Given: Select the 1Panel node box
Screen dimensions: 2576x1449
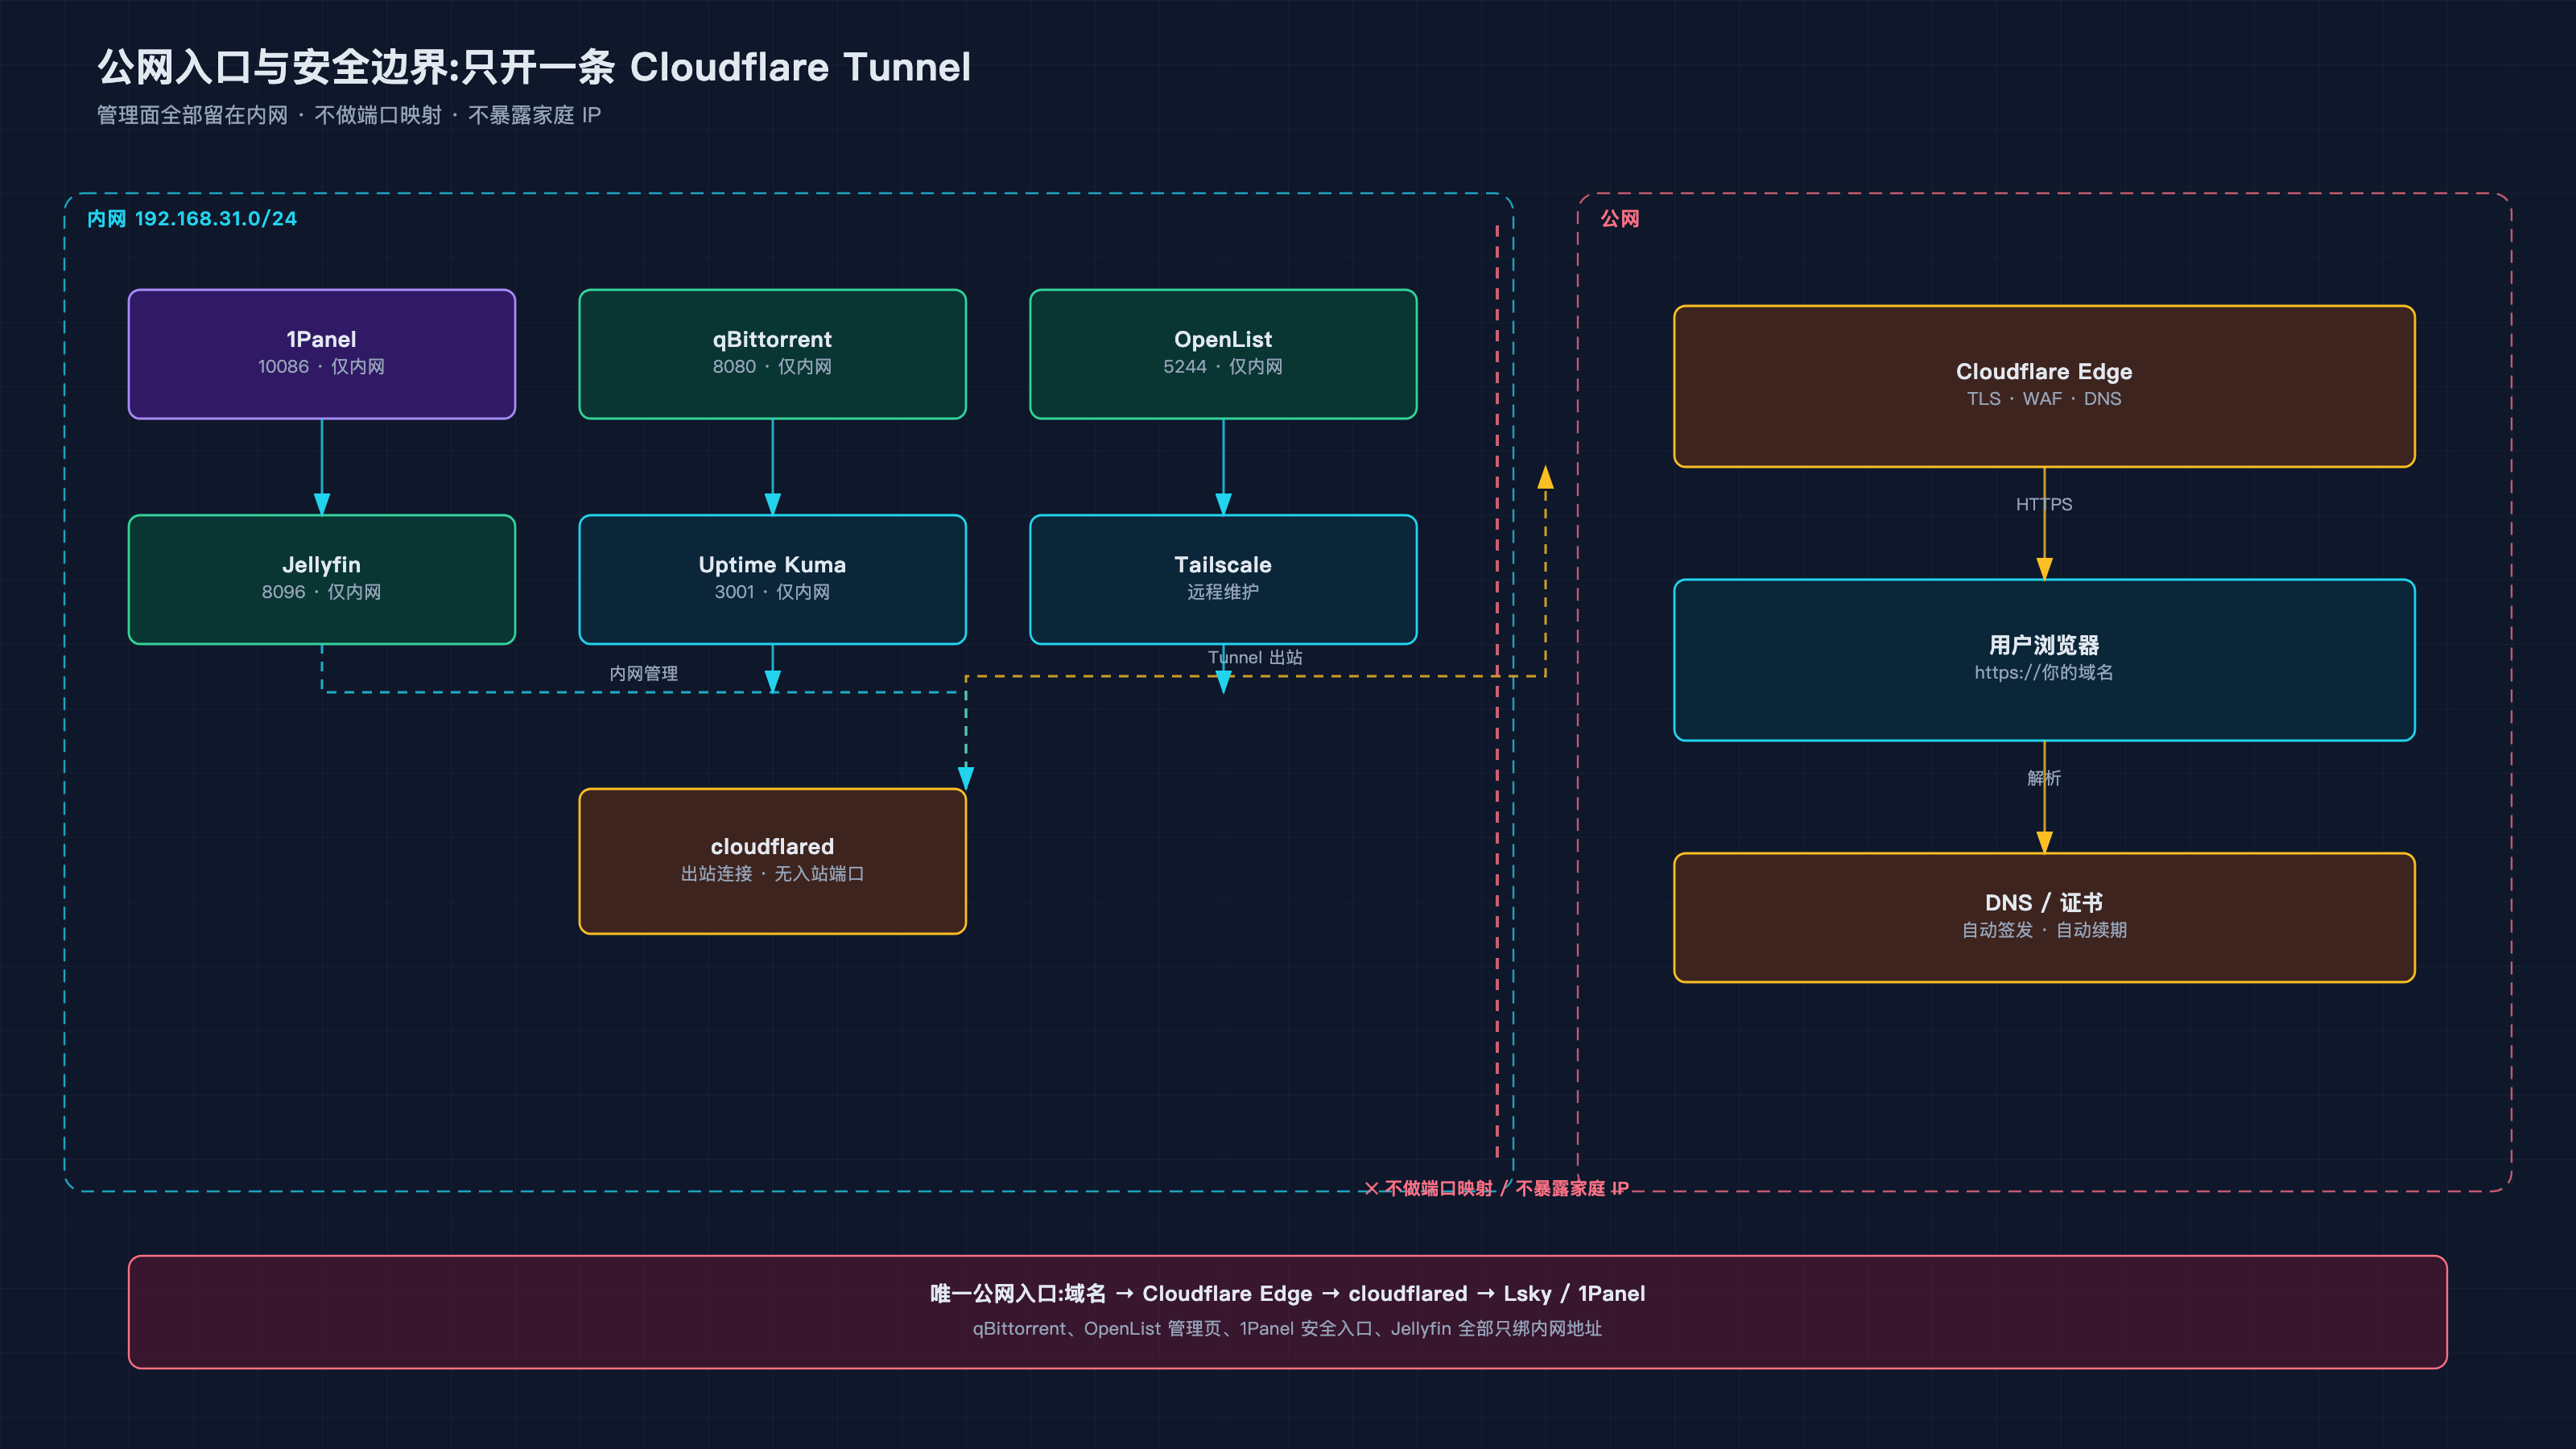Looking at the screenshot, I should click(322, 354).
